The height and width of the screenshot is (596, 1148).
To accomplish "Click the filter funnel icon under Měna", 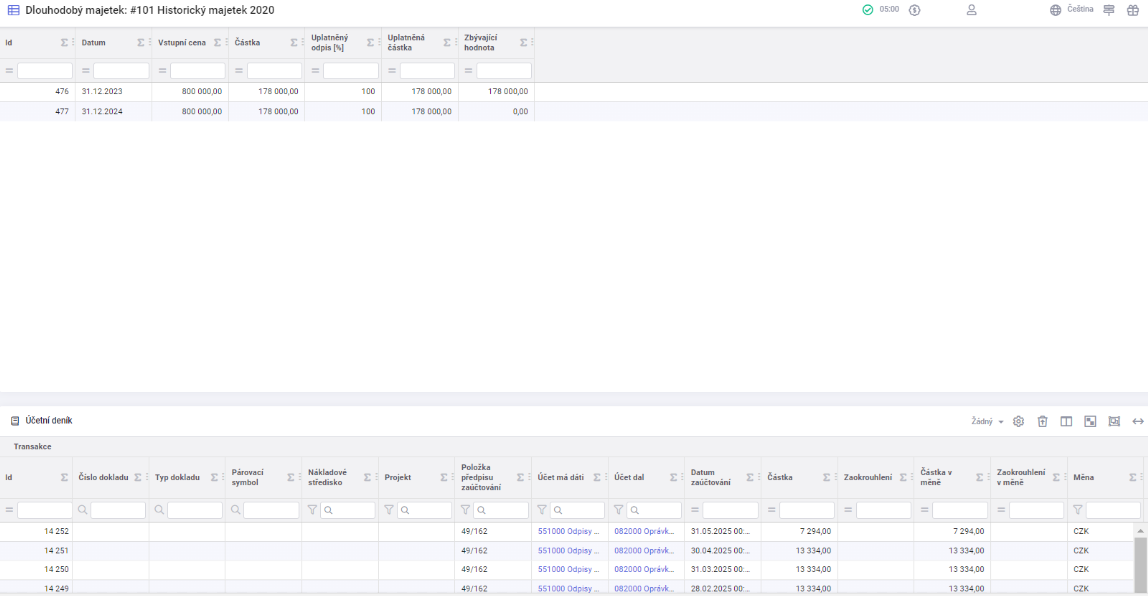I will 1078,510.
